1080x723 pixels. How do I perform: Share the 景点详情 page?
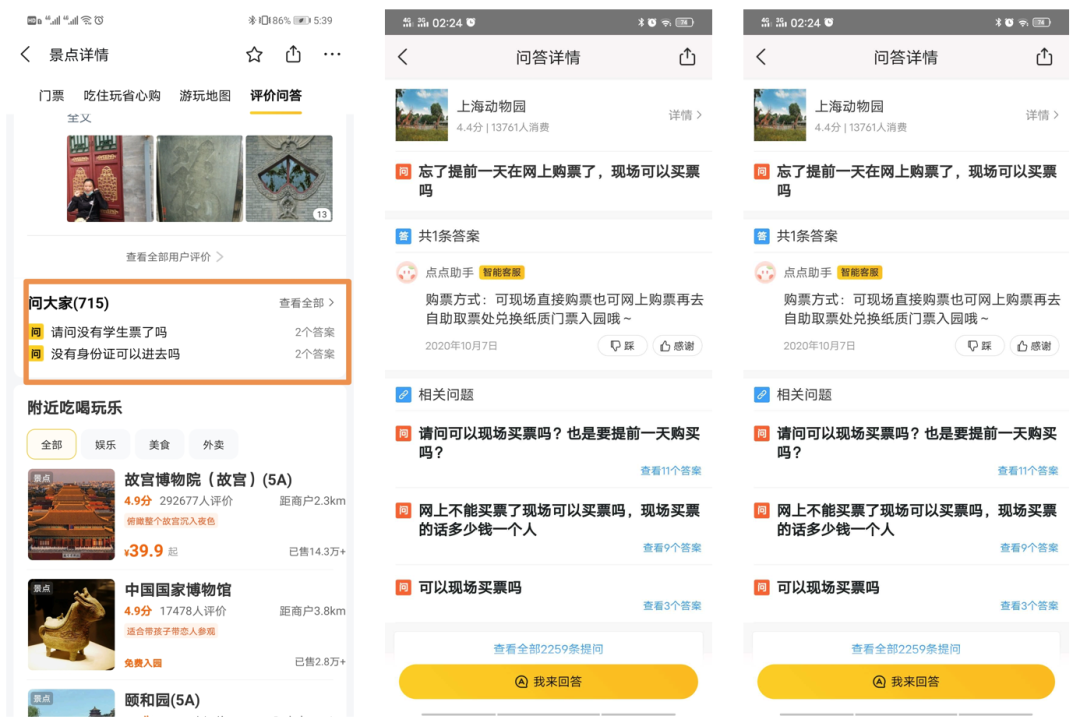293,54
